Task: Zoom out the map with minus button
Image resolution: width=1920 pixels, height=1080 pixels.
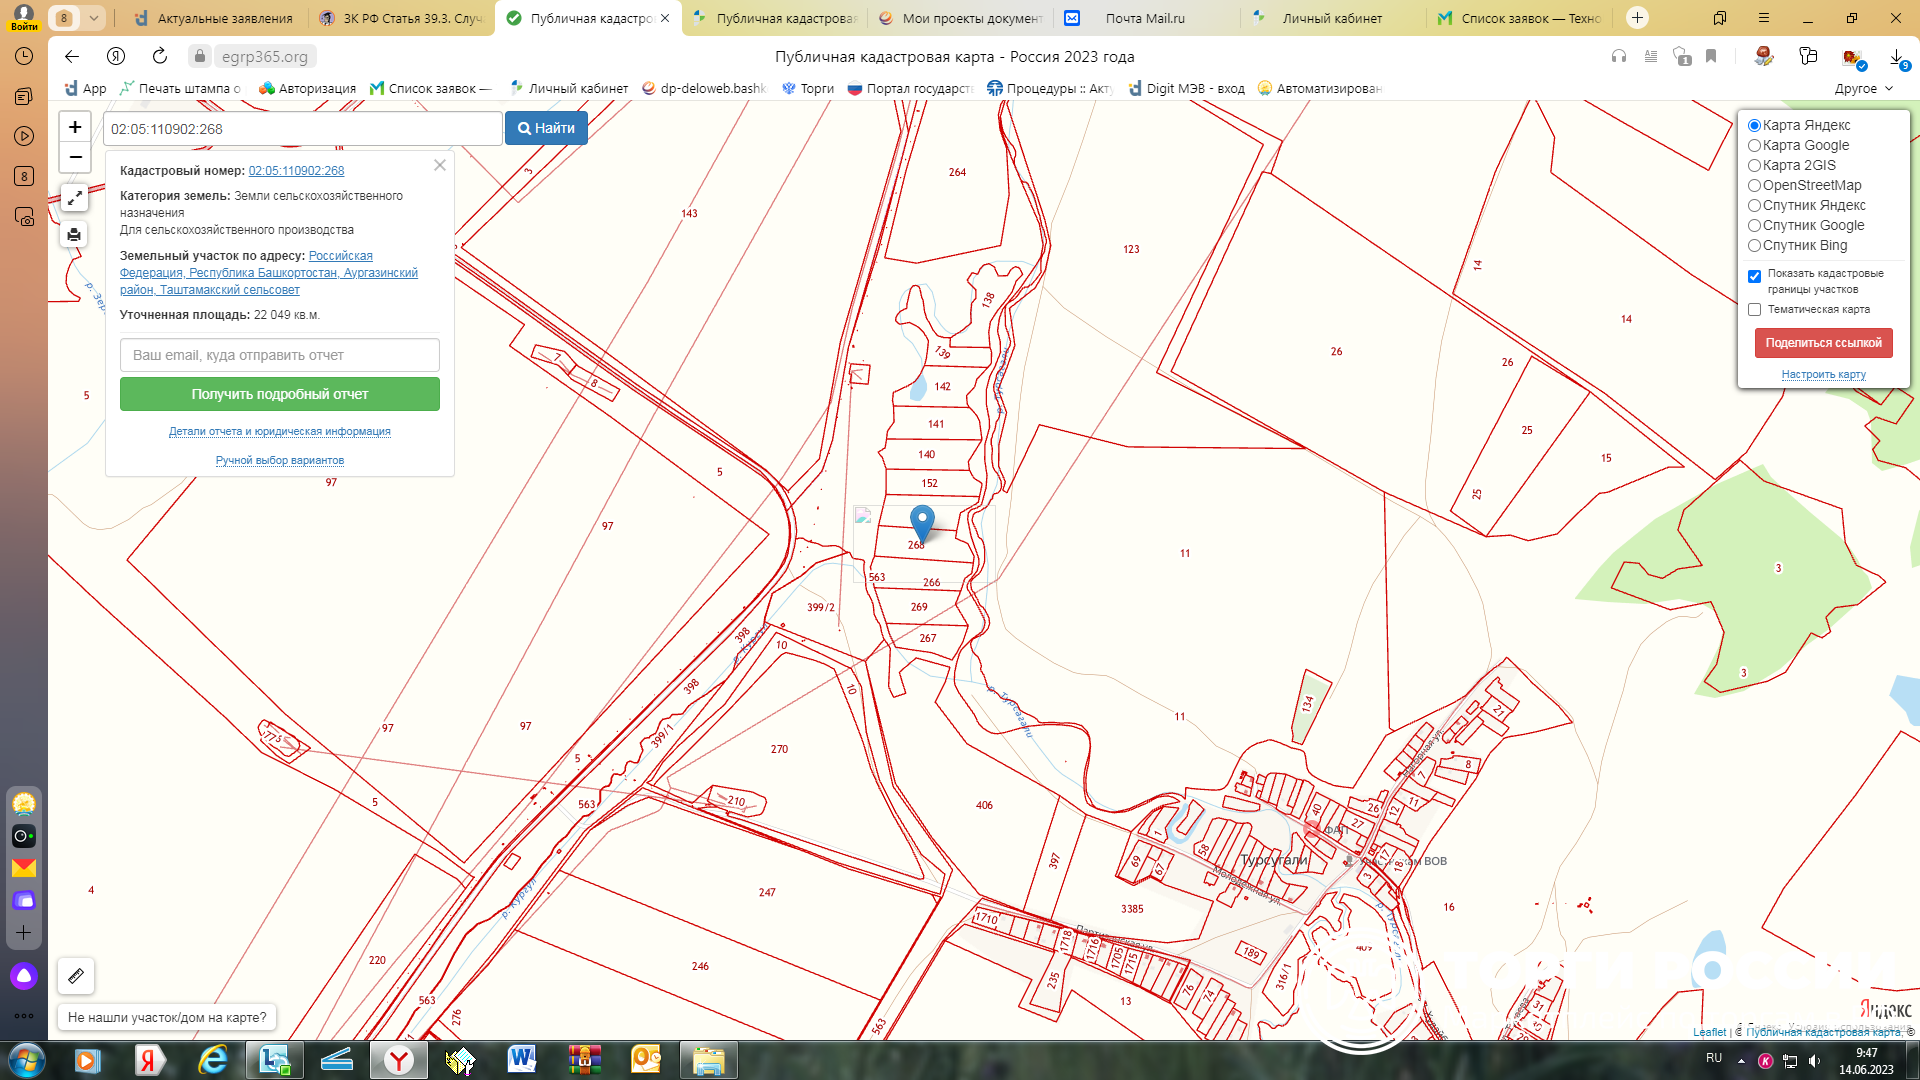Action: [75, 157]
